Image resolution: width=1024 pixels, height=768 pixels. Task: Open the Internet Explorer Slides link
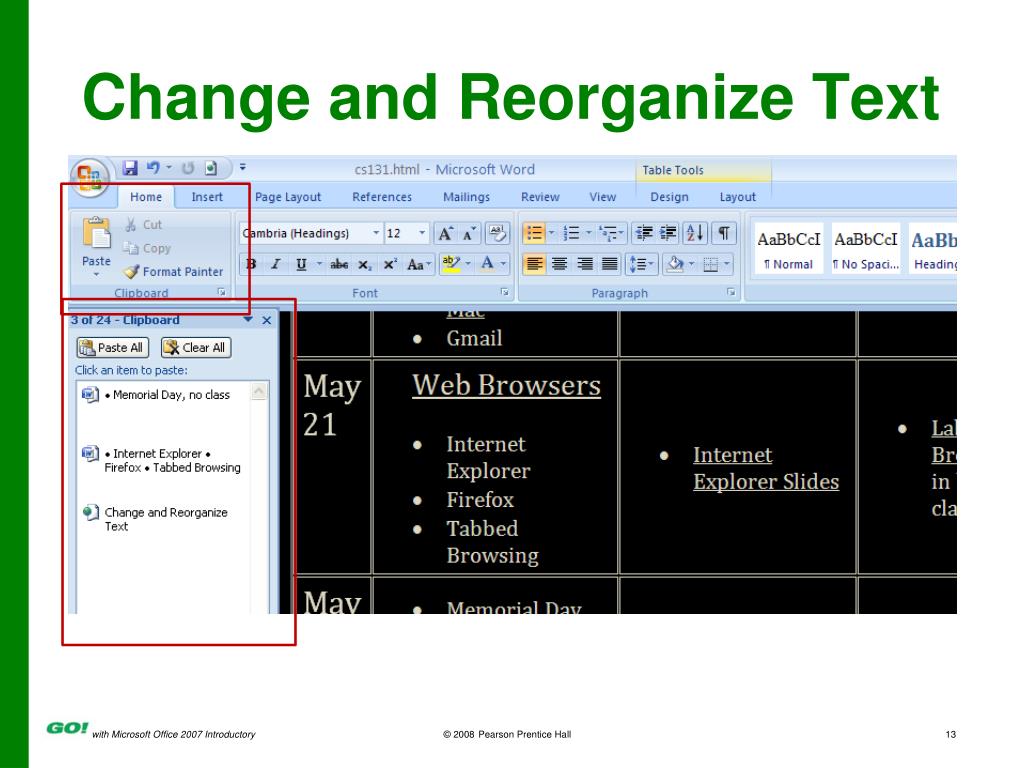tap(766, 468)
